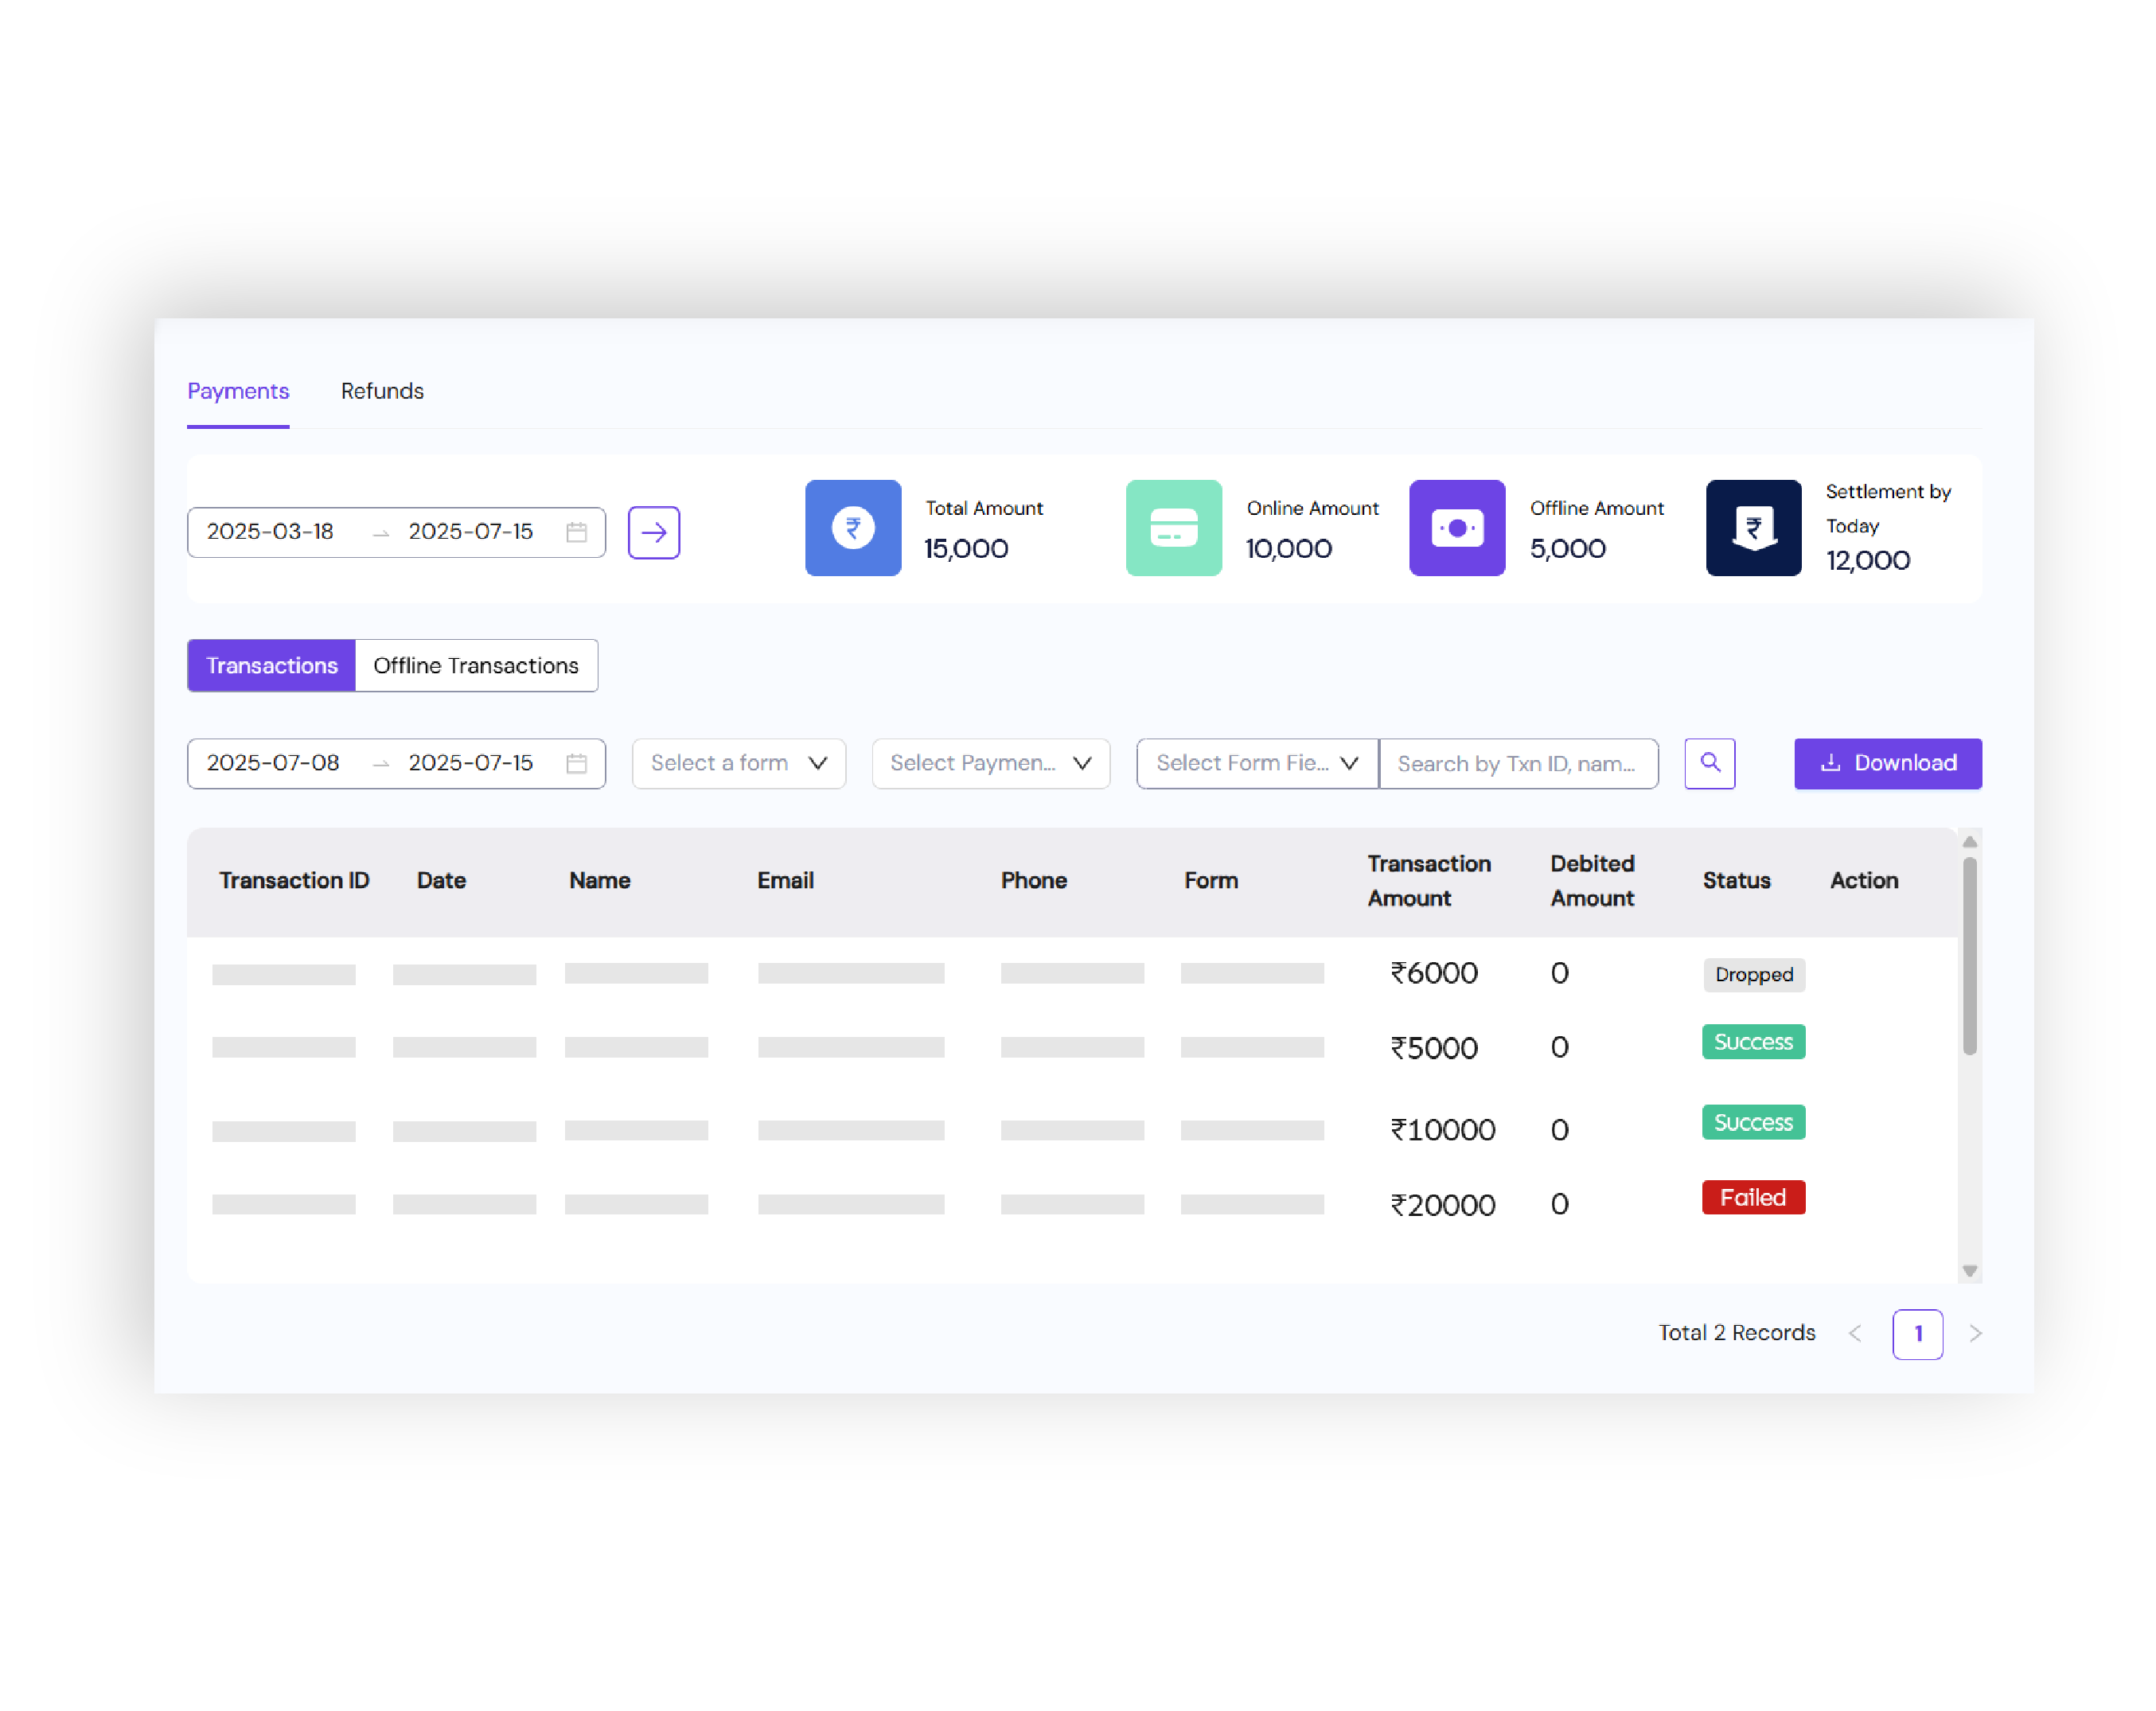Open the Select Payment dropdown
The height and width of the screenshot is (1711, 2156).
coord(990,763)
